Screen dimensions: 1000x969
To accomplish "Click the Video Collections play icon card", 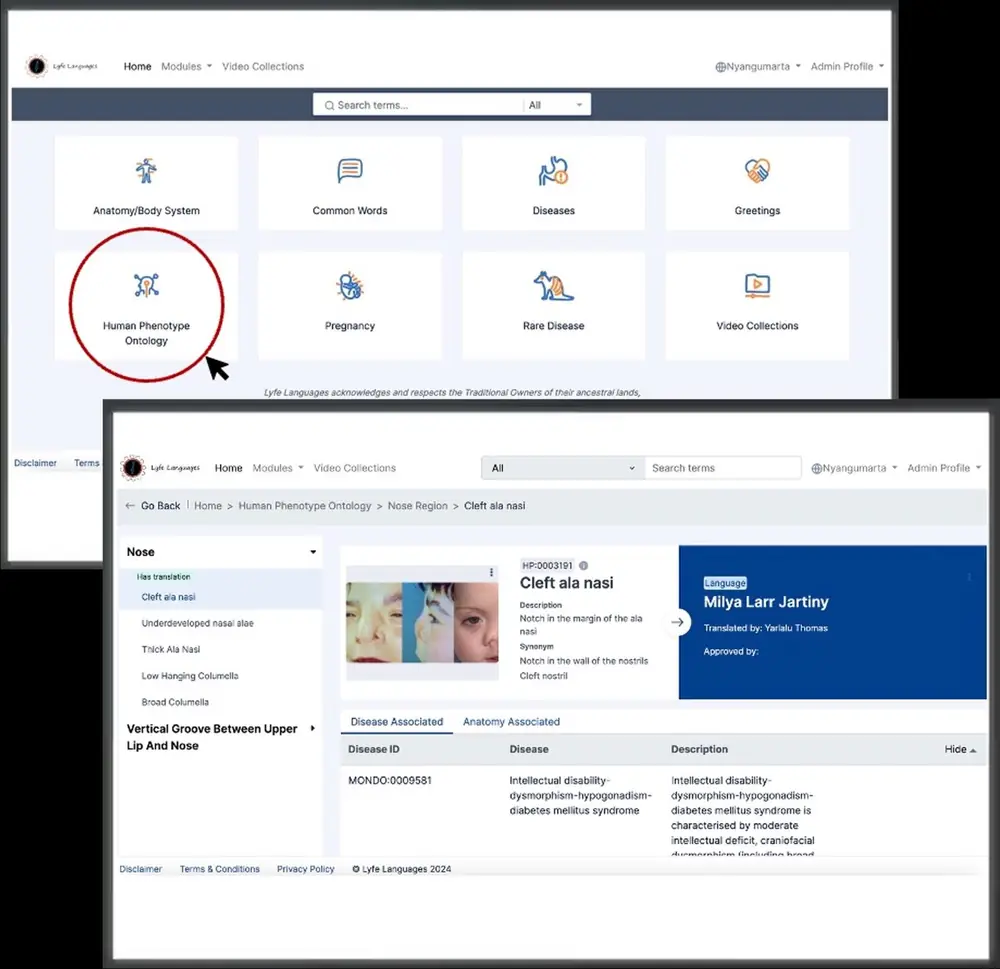I will [x=757, y=305].
